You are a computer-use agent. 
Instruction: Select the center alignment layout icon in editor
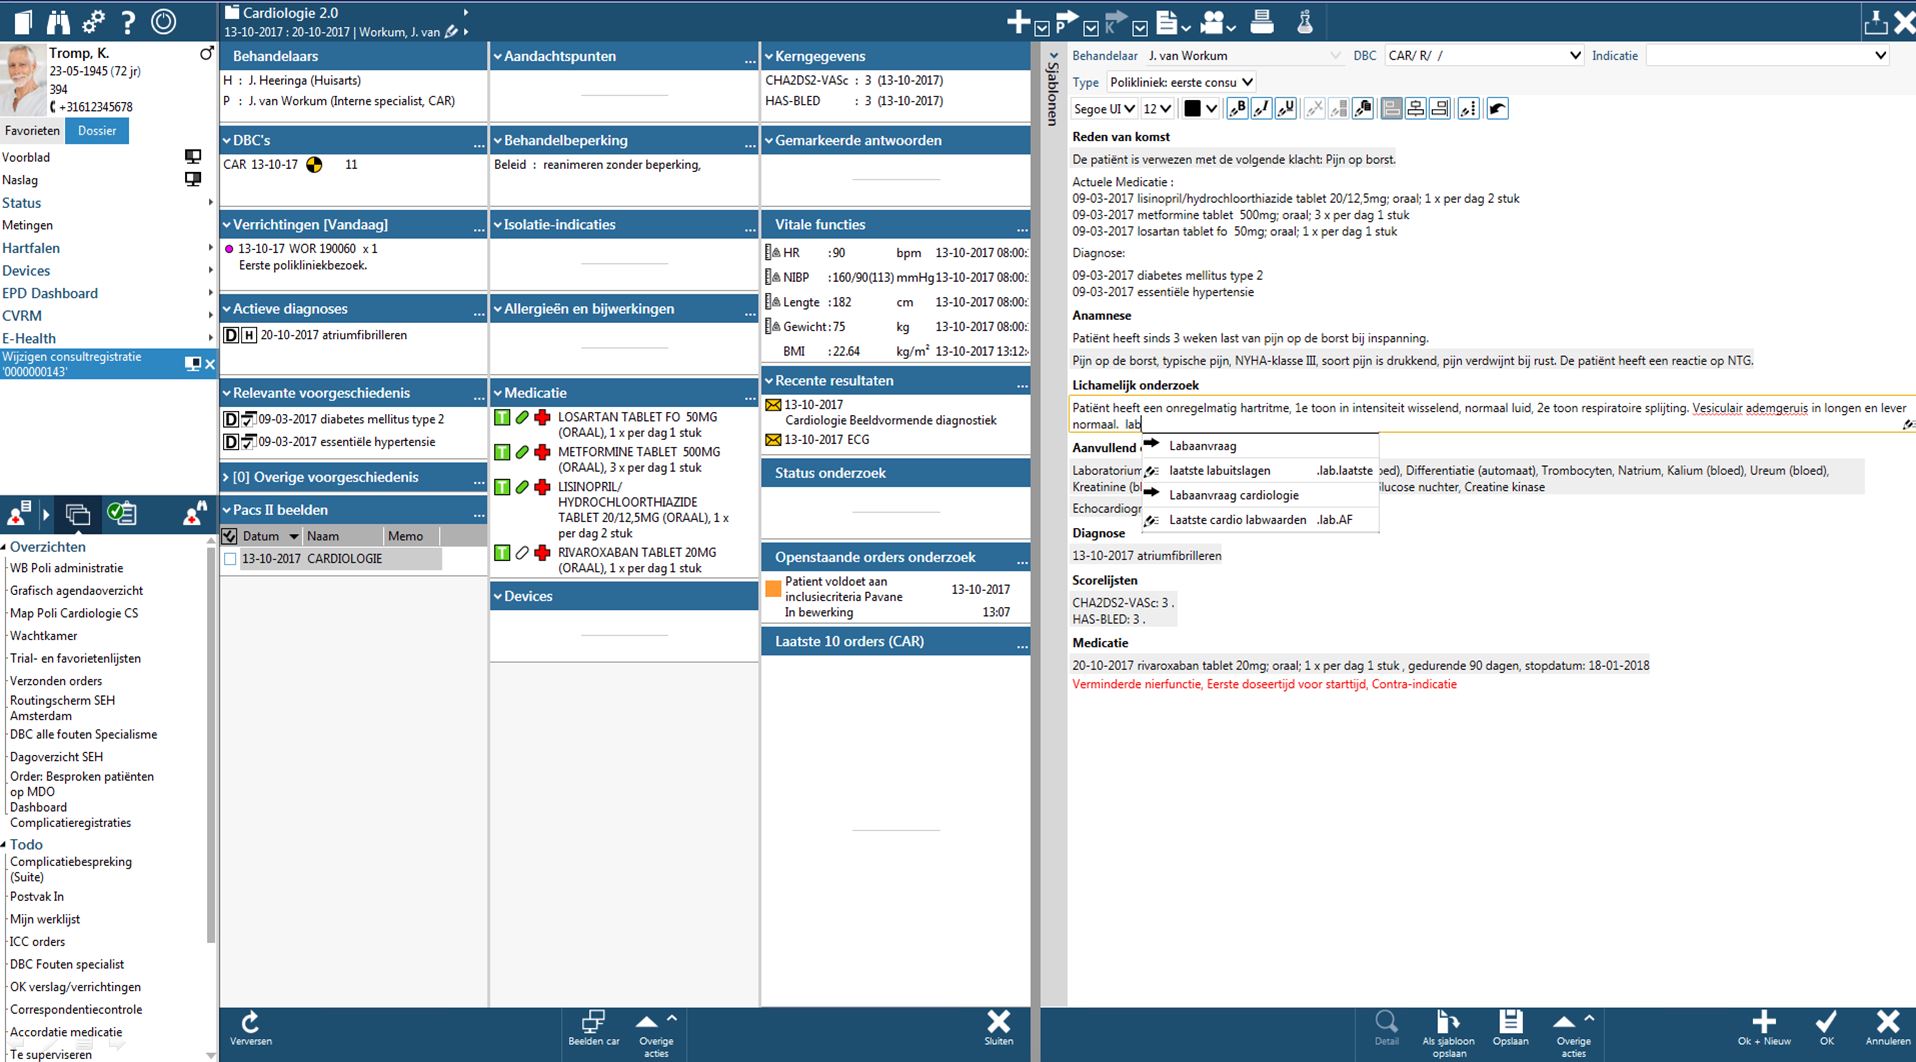tap(1416, 109)
